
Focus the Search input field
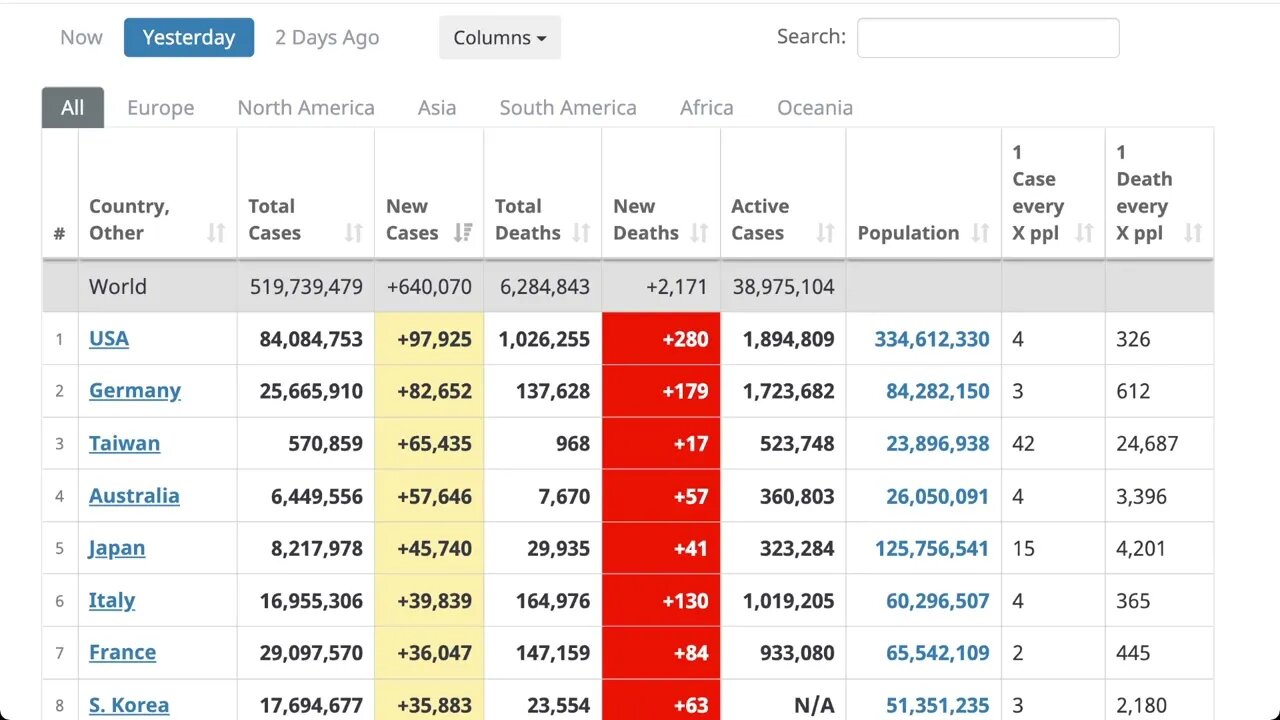click(x=988, y=38)
